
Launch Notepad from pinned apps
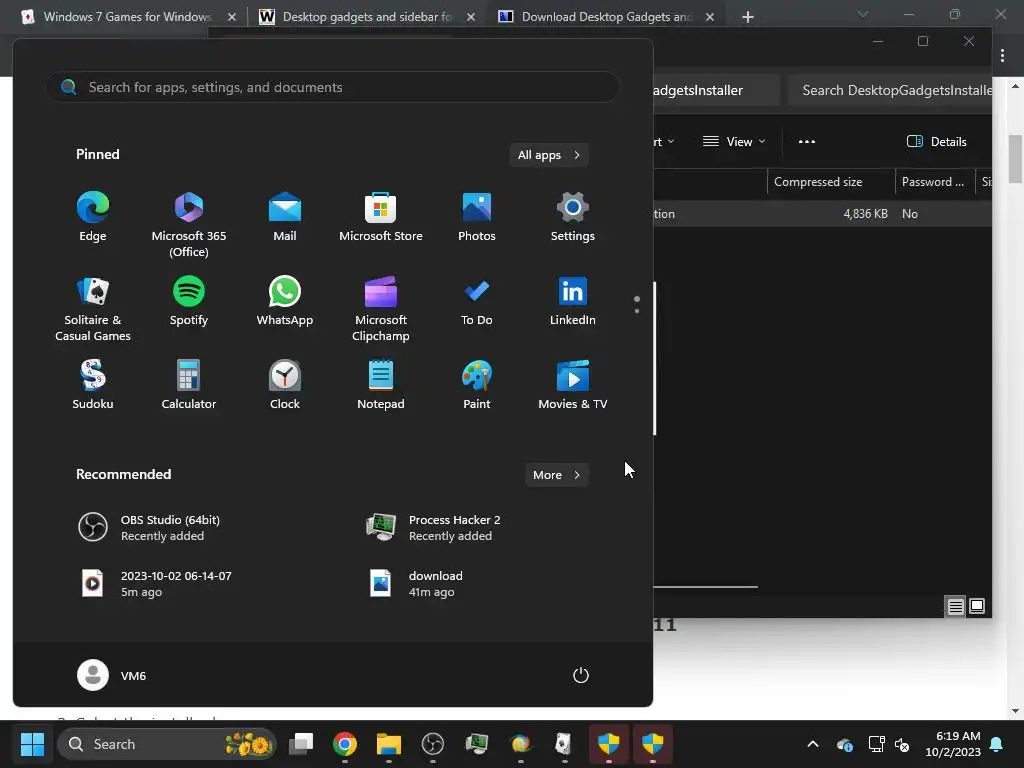[x=381, y=385]
